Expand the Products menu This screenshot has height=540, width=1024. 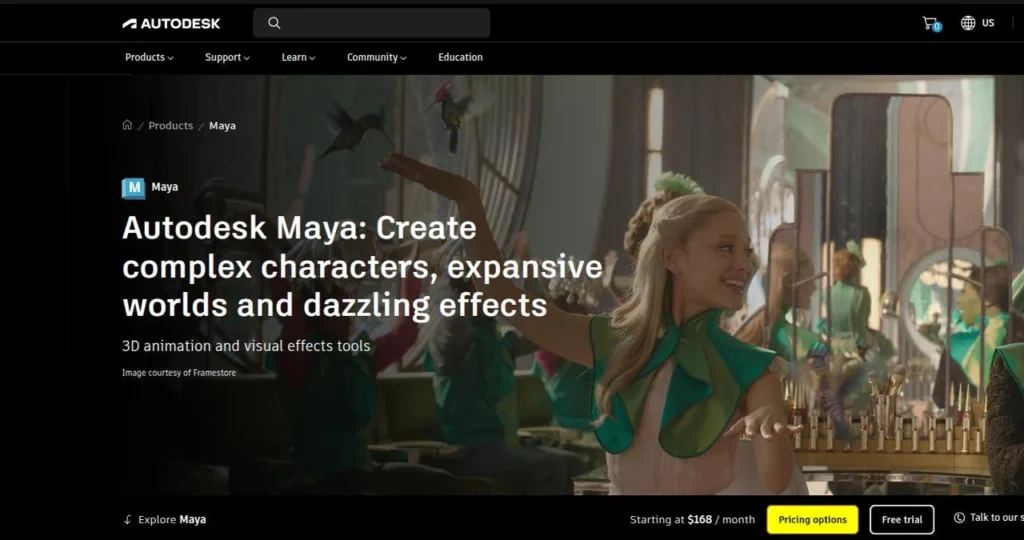tap(149, 57)
